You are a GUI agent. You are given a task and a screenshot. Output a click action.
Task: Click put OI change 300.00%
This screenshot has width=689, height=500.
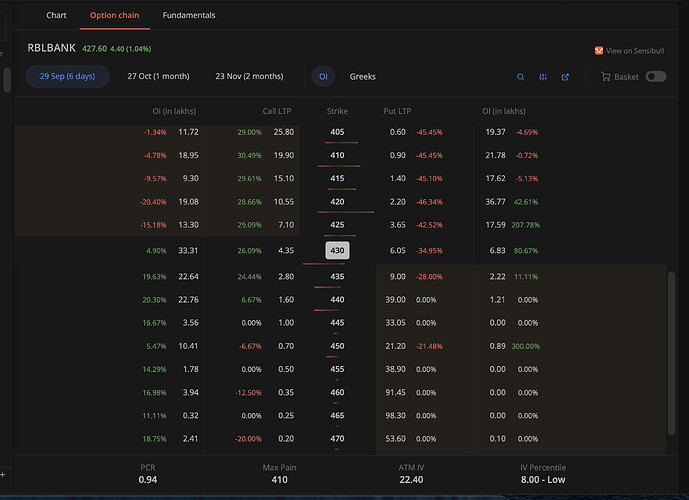coord(526,346)
